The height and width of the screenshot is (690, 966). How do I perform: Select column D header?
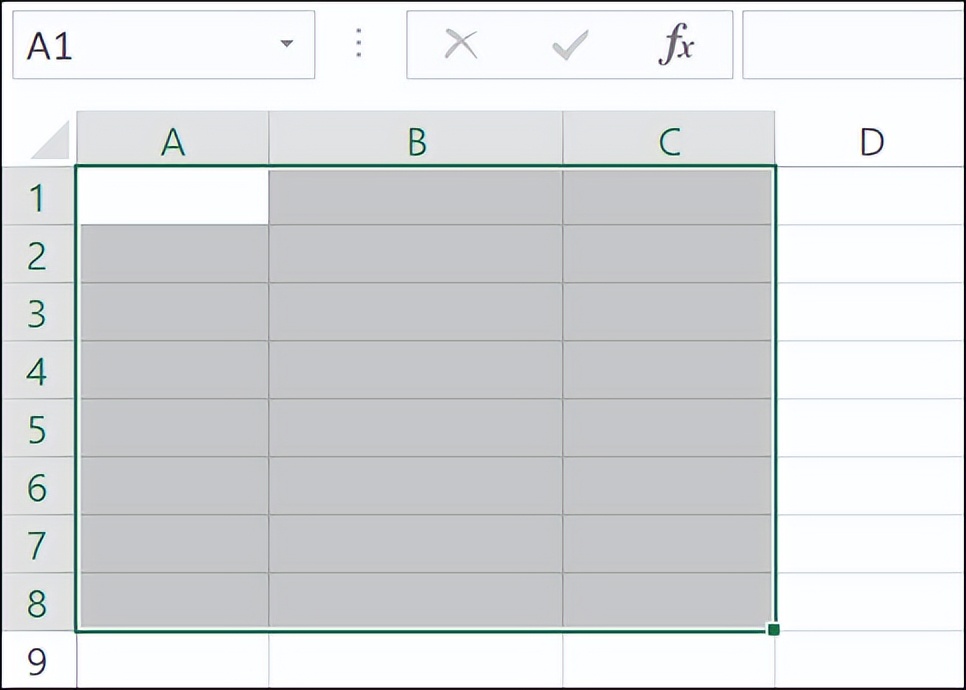coord(871,142)
